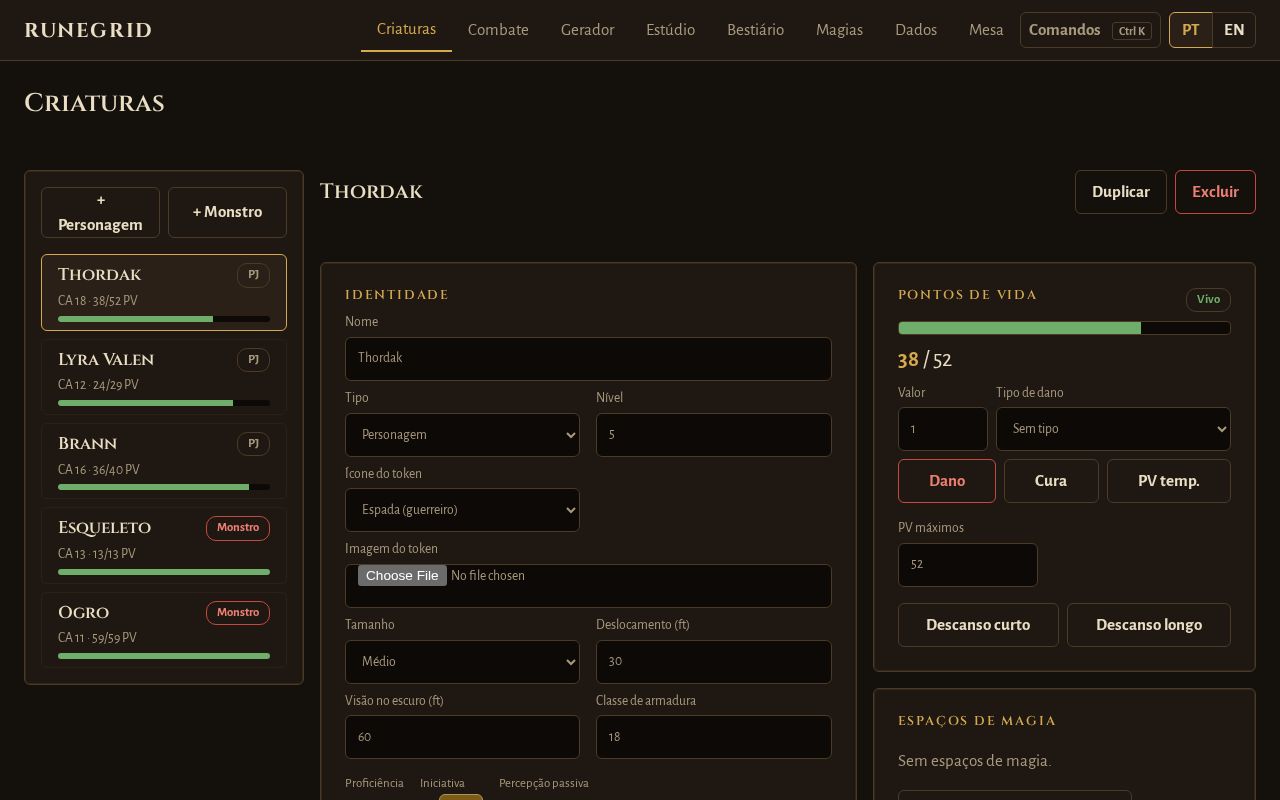Duplicate the Thordak creature
1280x800 pixels.
[1120, 192]
